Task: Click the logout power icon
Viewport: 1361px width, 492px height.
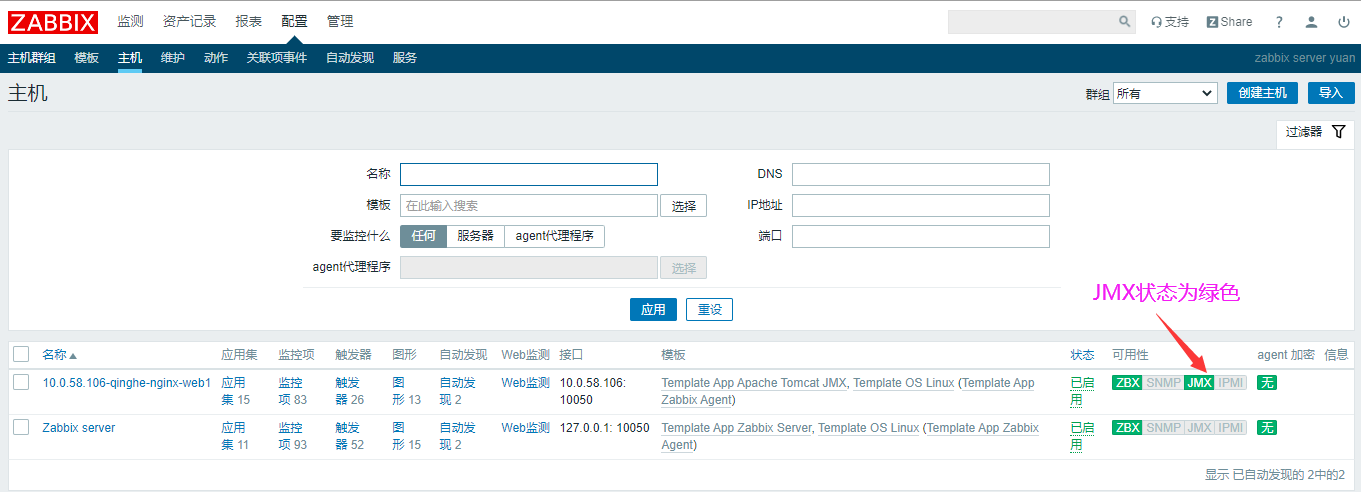Action: point(1343,22)
